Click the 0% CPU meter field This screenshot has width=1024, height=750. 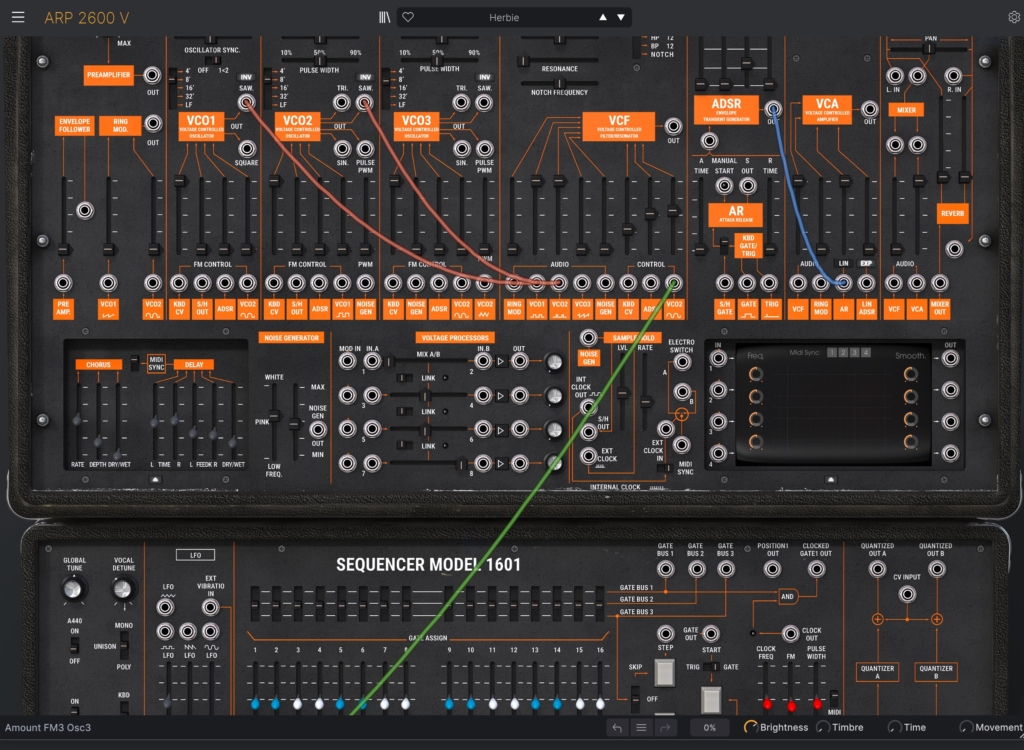(x=709, y=728)
